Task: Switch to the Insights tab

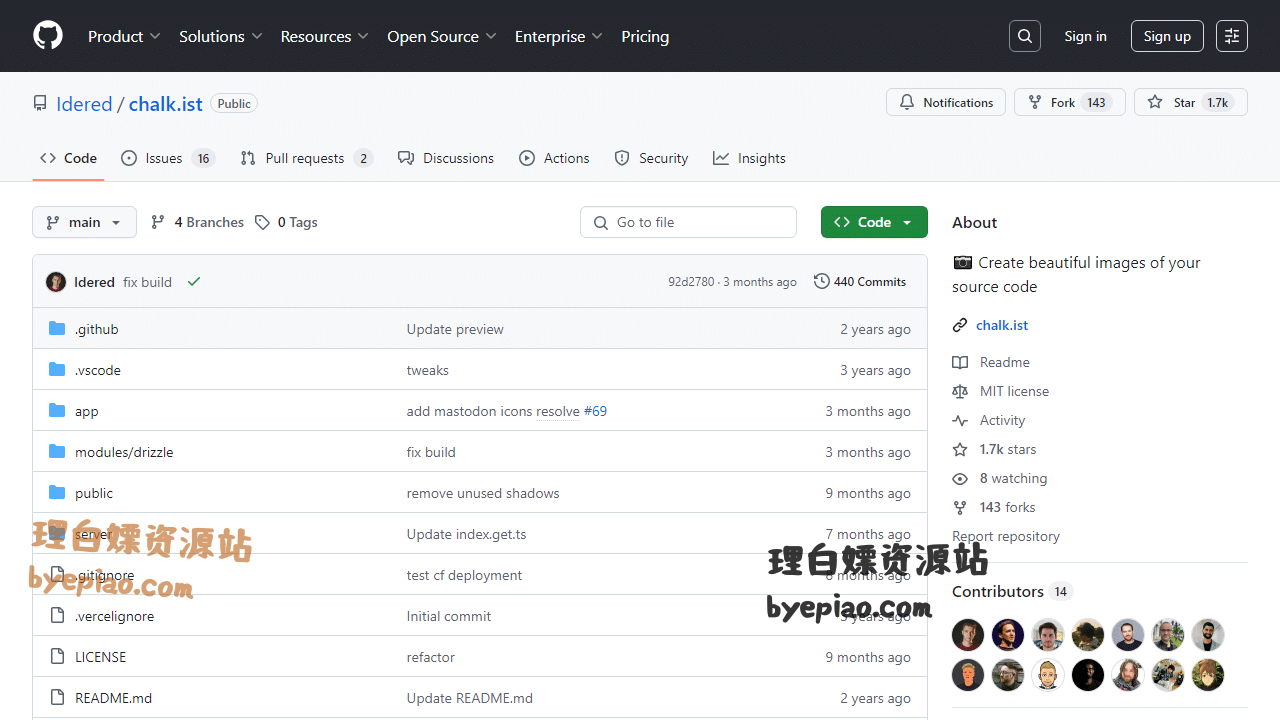Action: click(749, 158)
